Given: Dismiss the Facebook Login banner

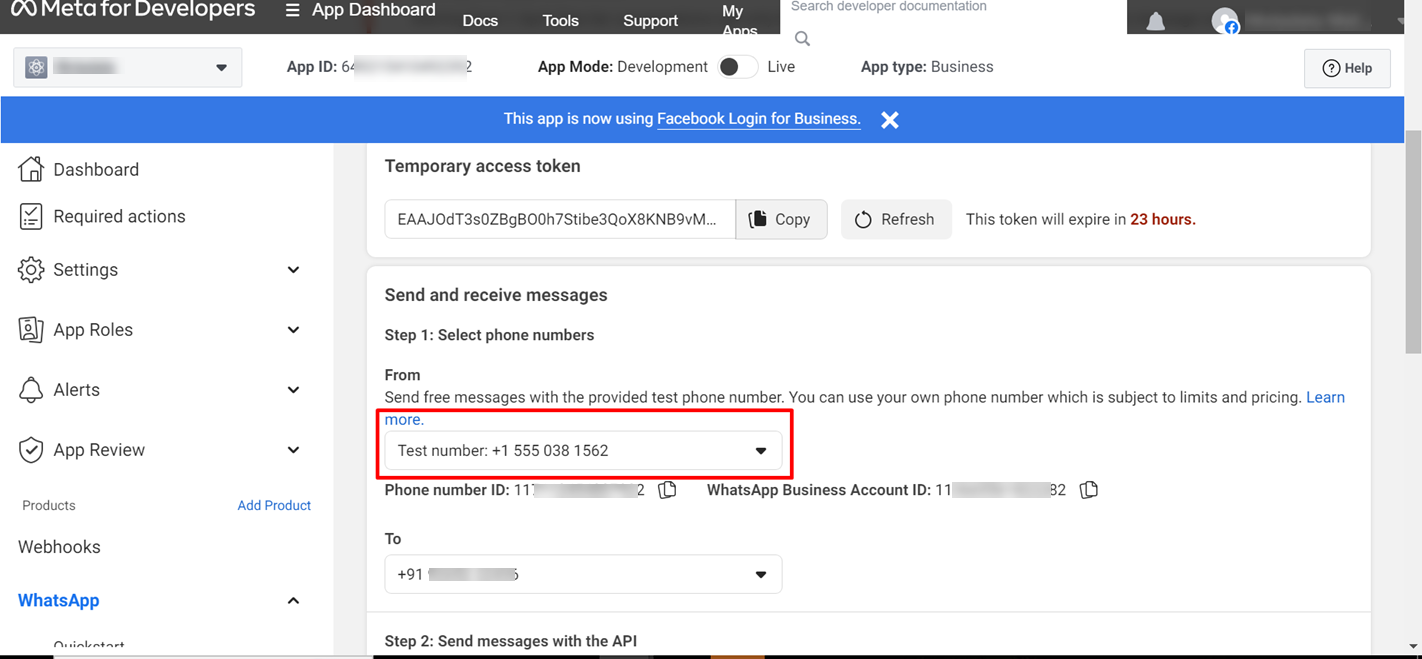Looking at the screenshot, I should [889, 120].
